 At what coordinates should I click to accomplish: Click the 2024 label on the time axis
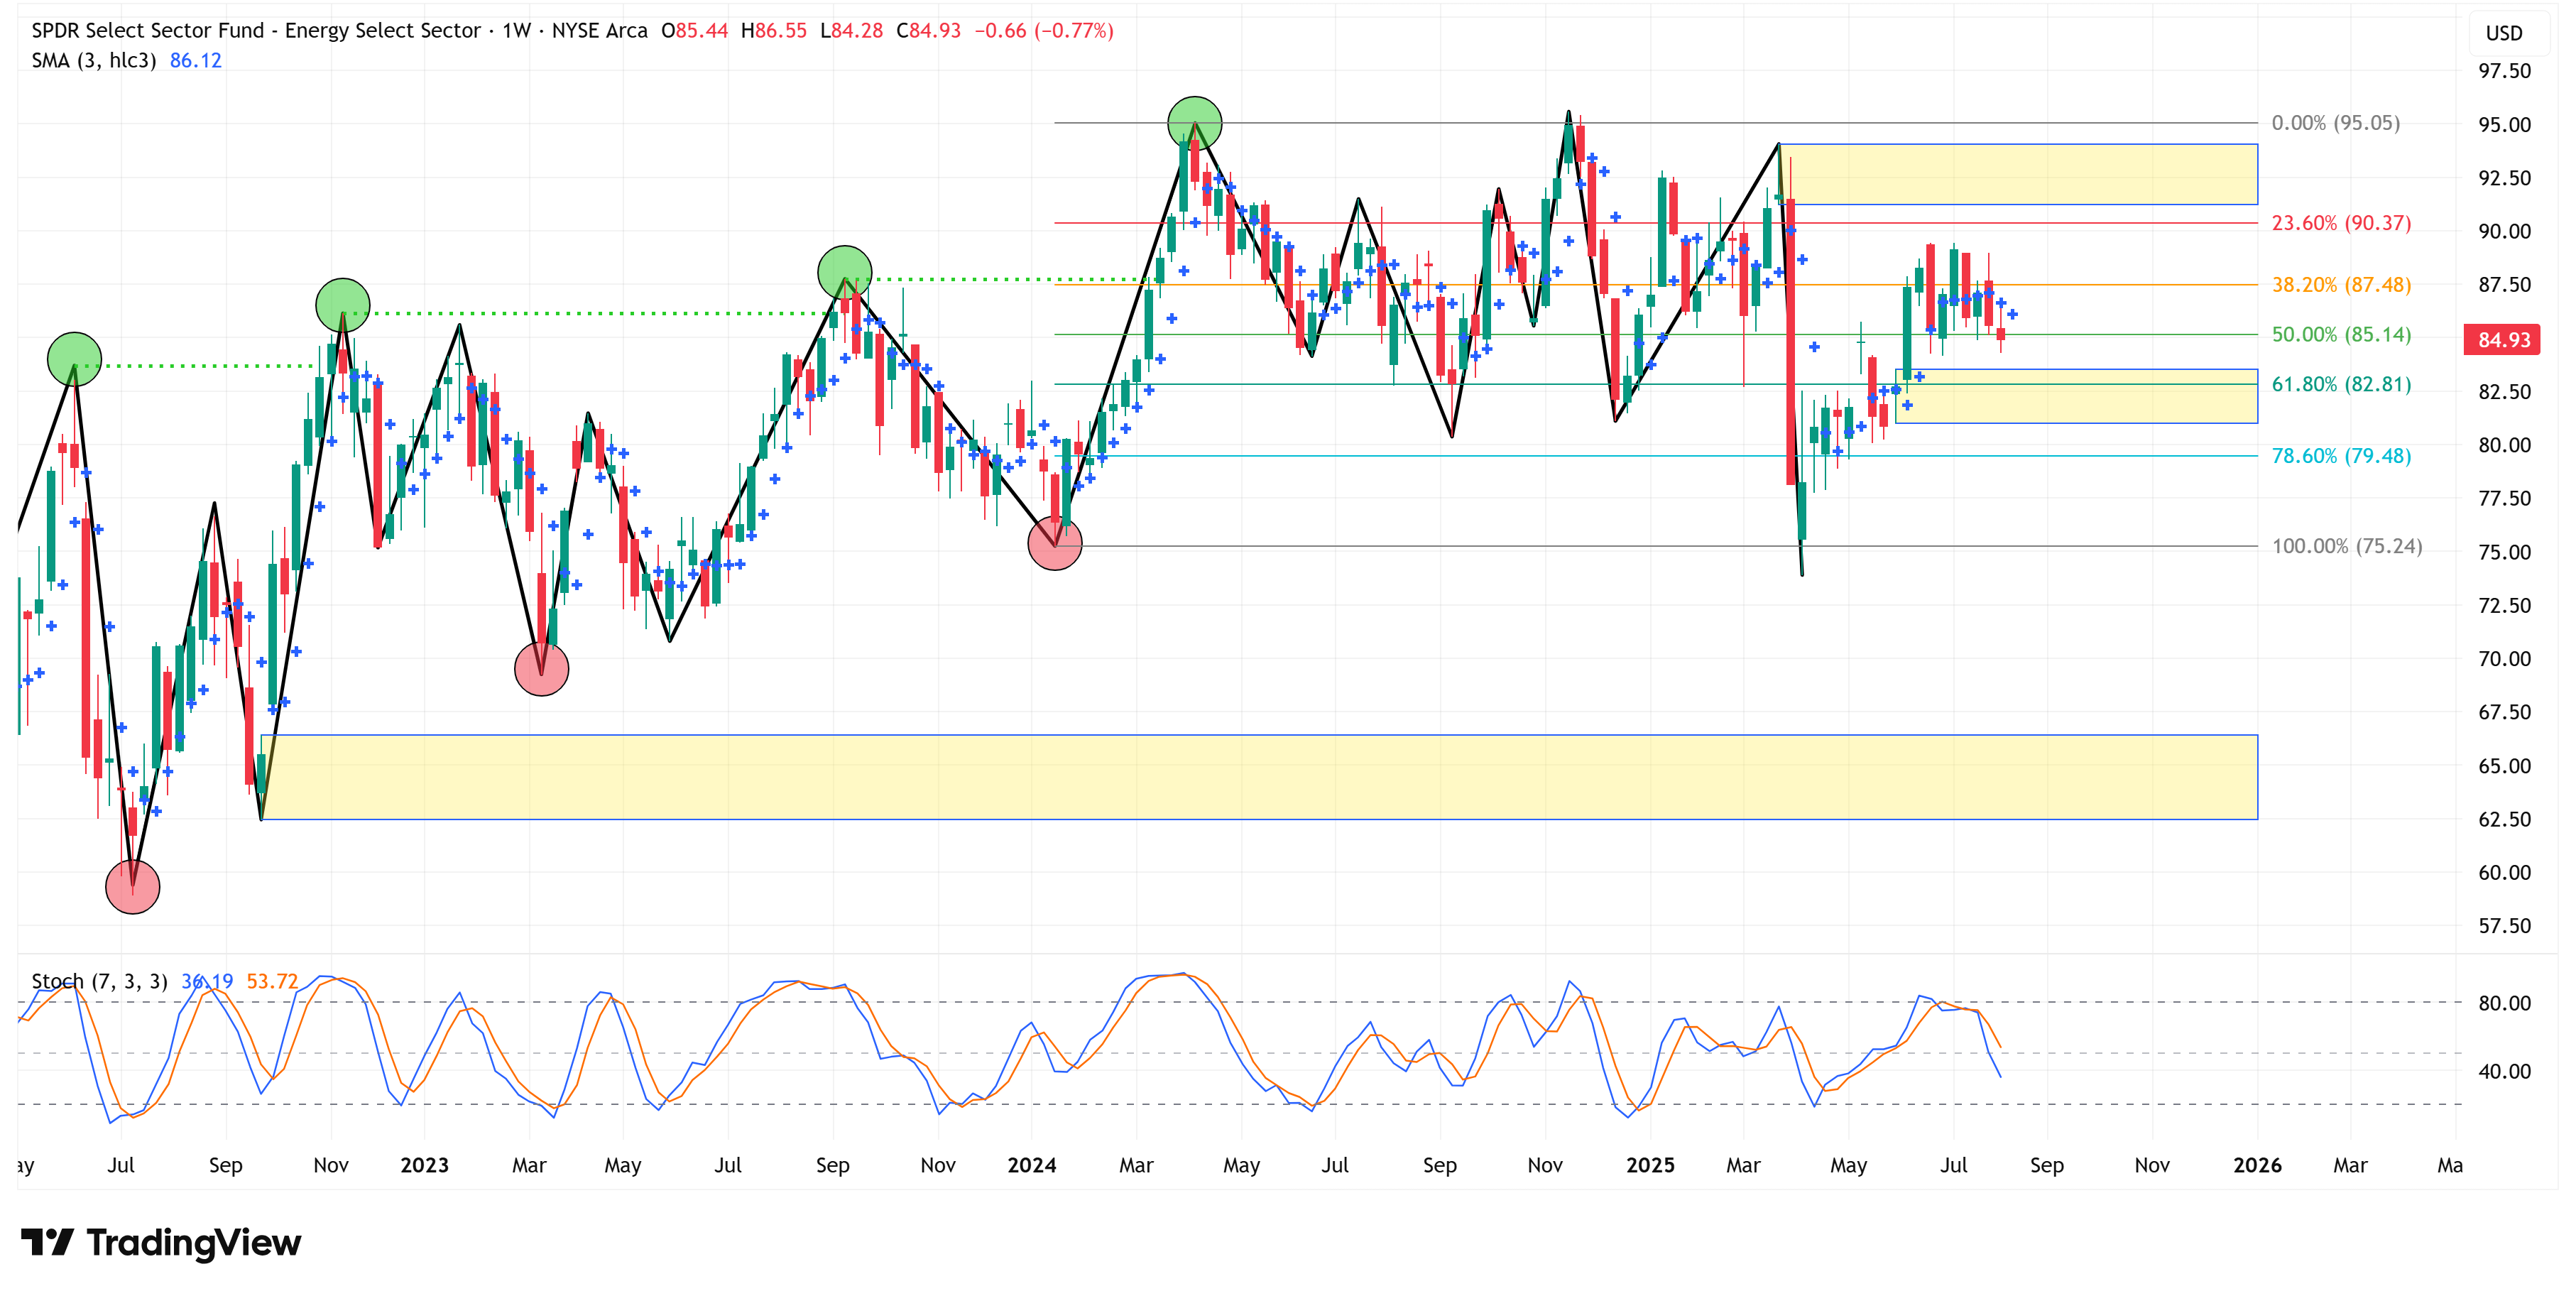1031,1165
